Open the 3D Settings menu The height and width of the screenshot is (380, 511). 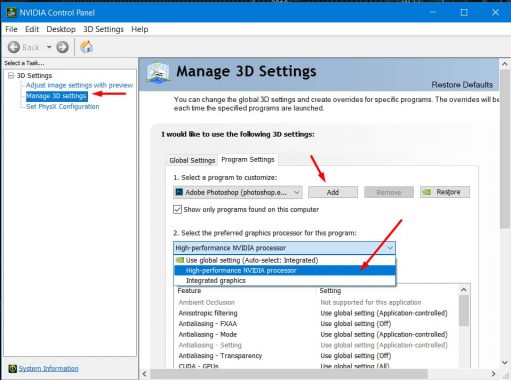click(103, 29)
